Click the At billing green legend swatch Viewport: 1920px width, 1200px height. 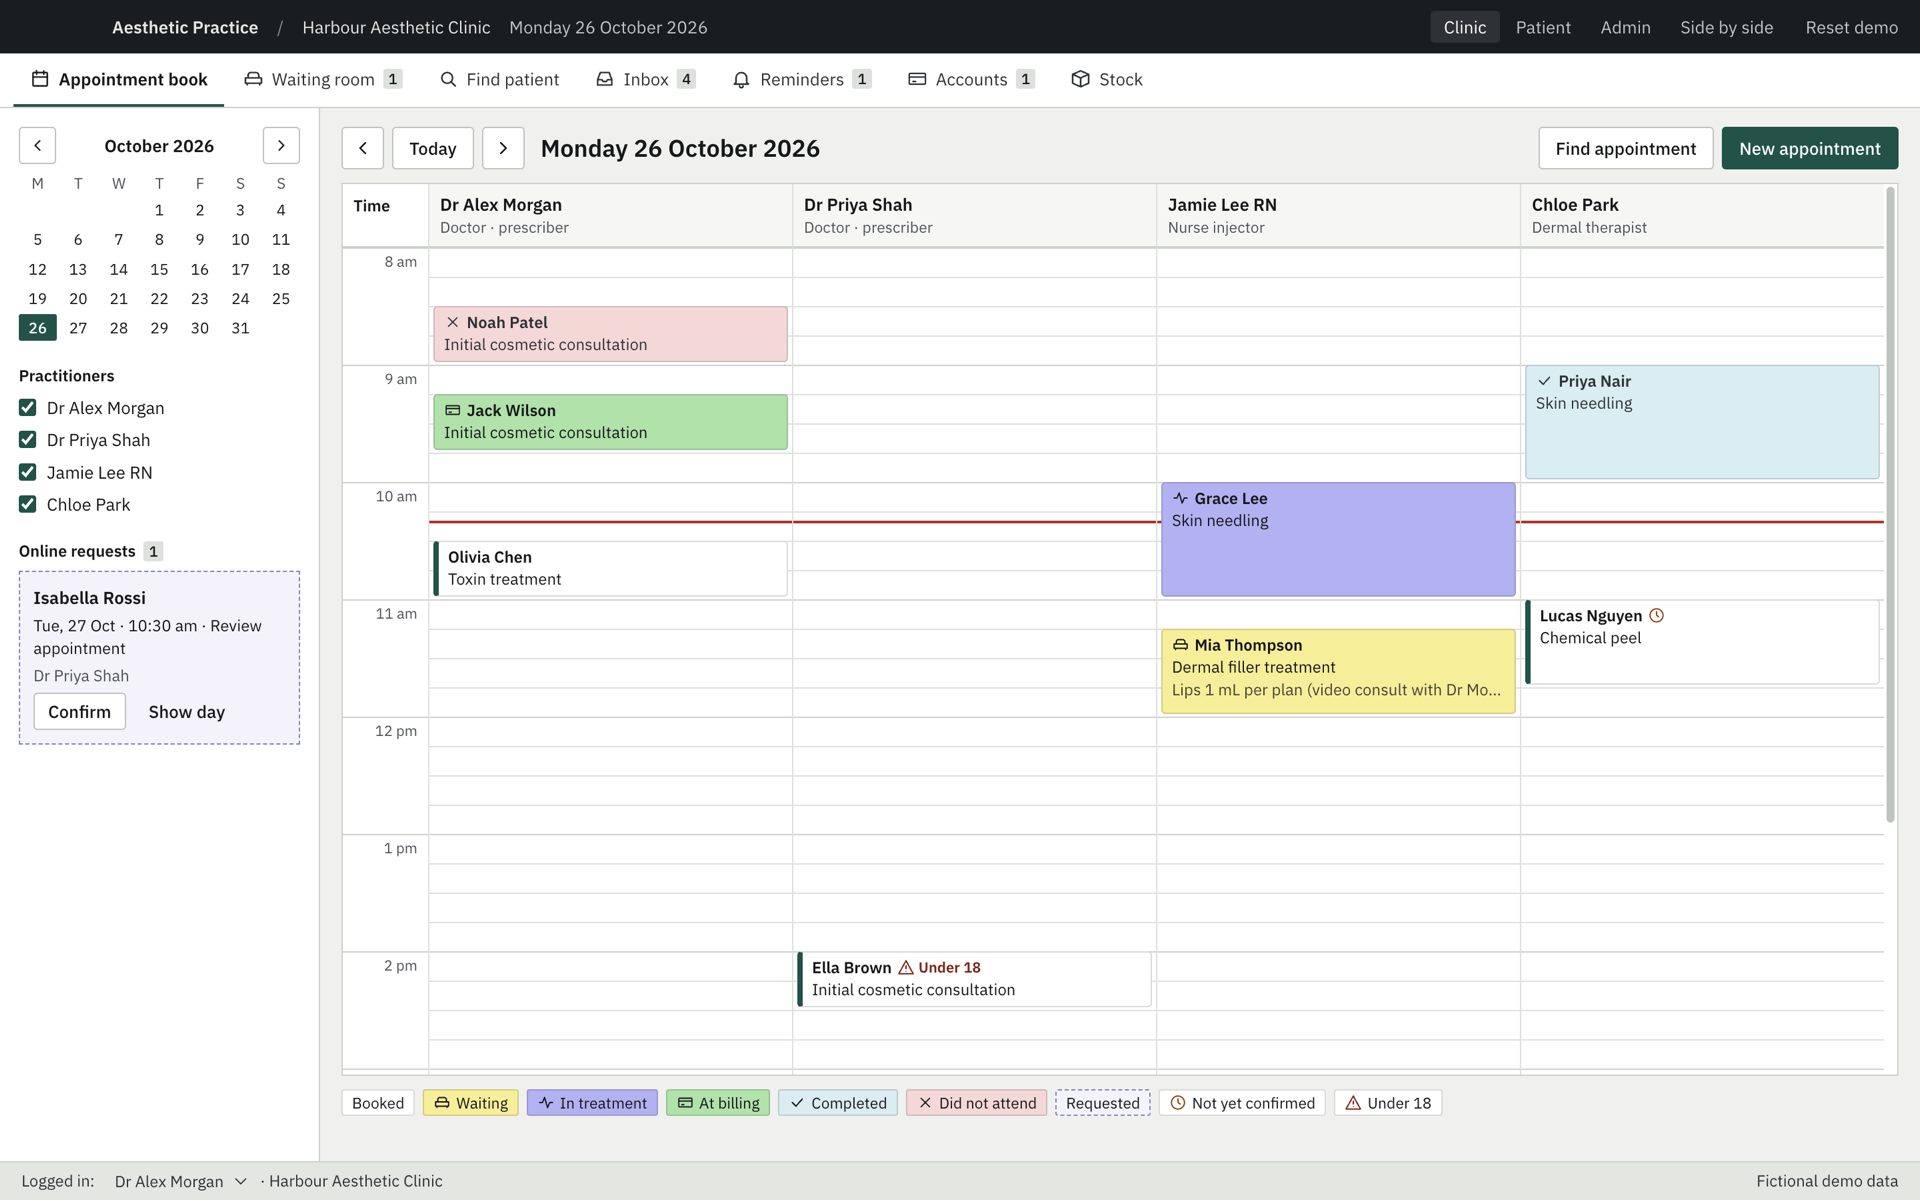click(x=718, y=1103)
